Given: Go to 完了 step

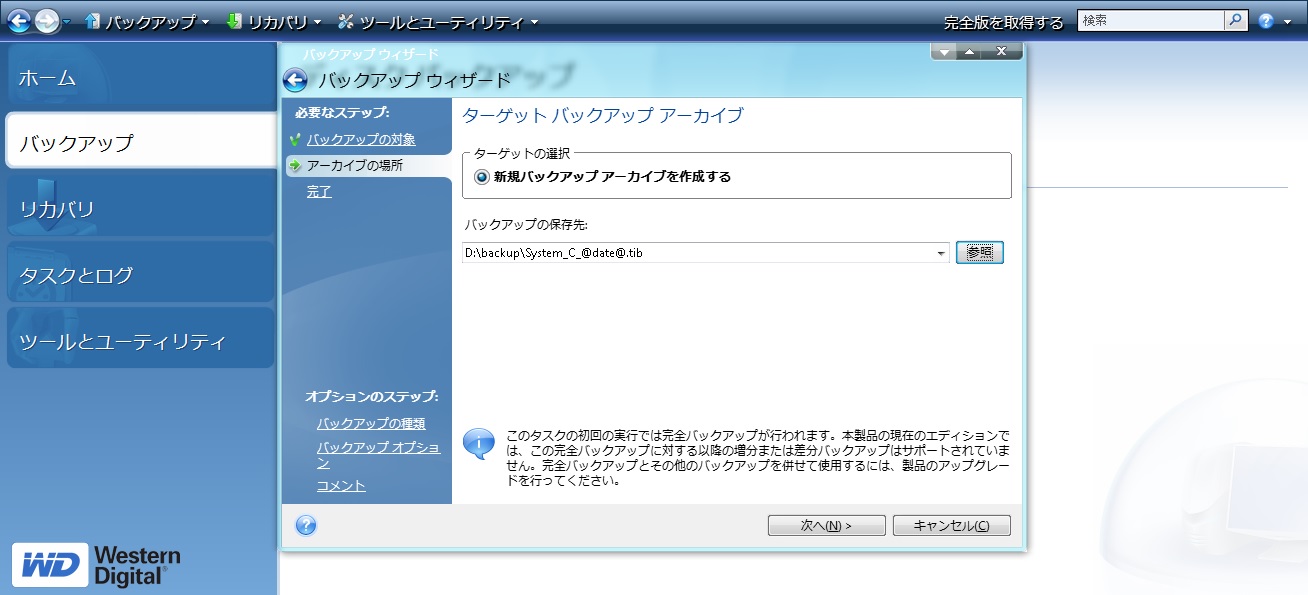Looking at the screenshot, I should coord(319,191).
